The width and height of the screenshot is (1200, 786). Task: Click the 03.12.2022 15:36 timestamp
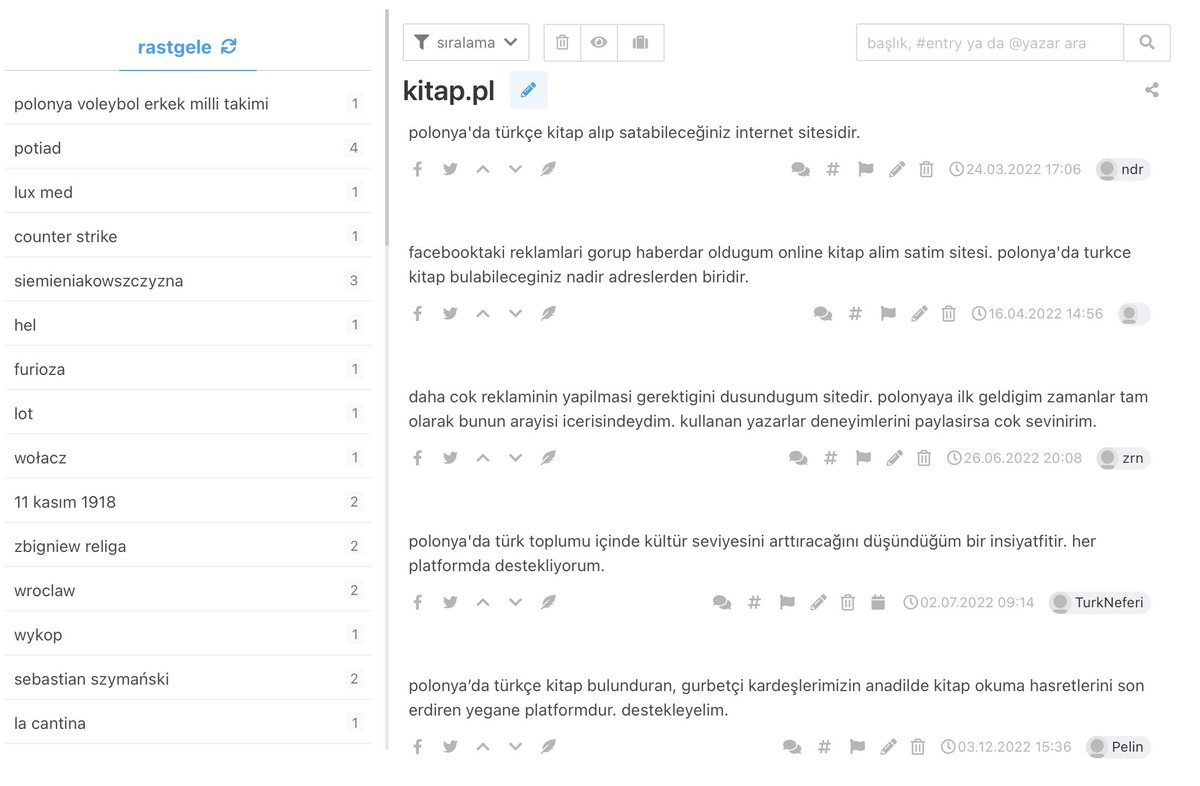click(x=1006, y=747)
